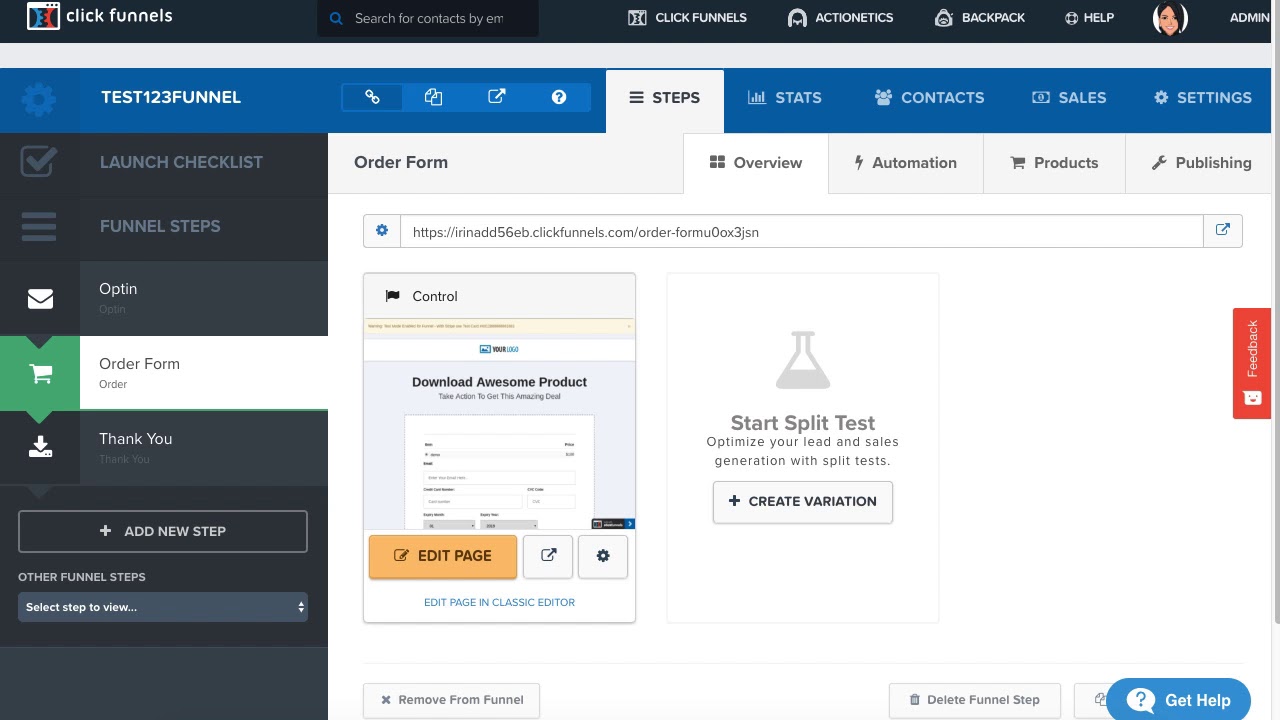Click the split test flask icon

[803, 360]
